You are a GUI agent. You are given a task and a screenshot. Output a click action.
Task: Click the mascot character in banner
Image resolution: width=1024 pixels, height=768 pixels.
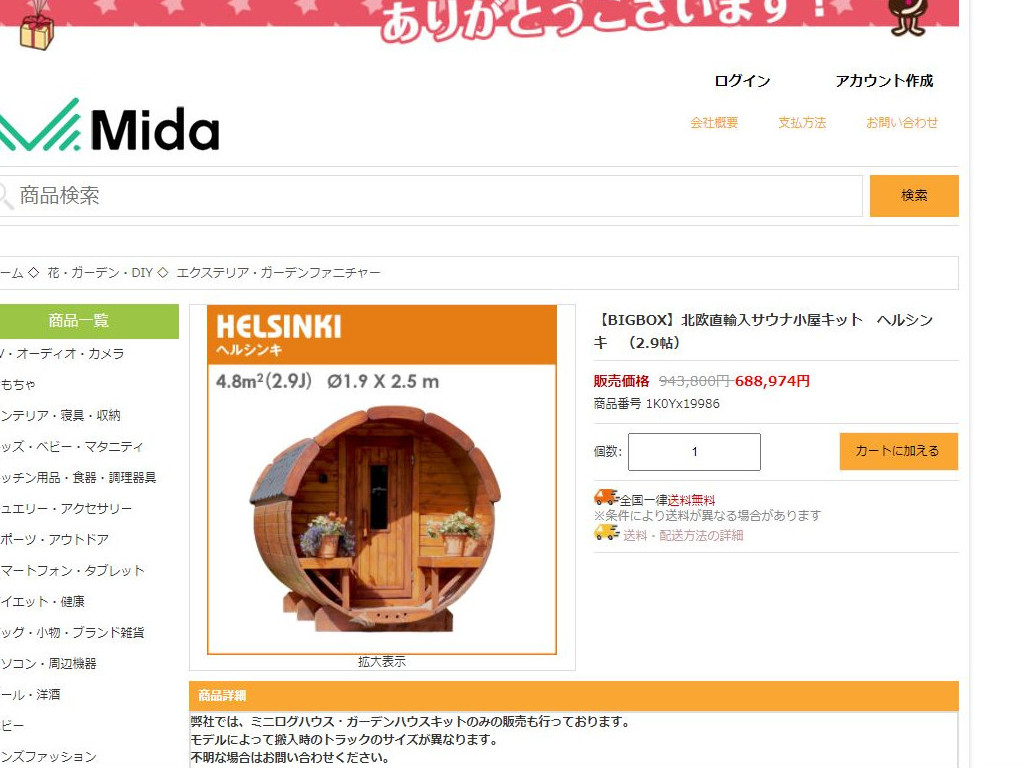(x=908, y=16)
